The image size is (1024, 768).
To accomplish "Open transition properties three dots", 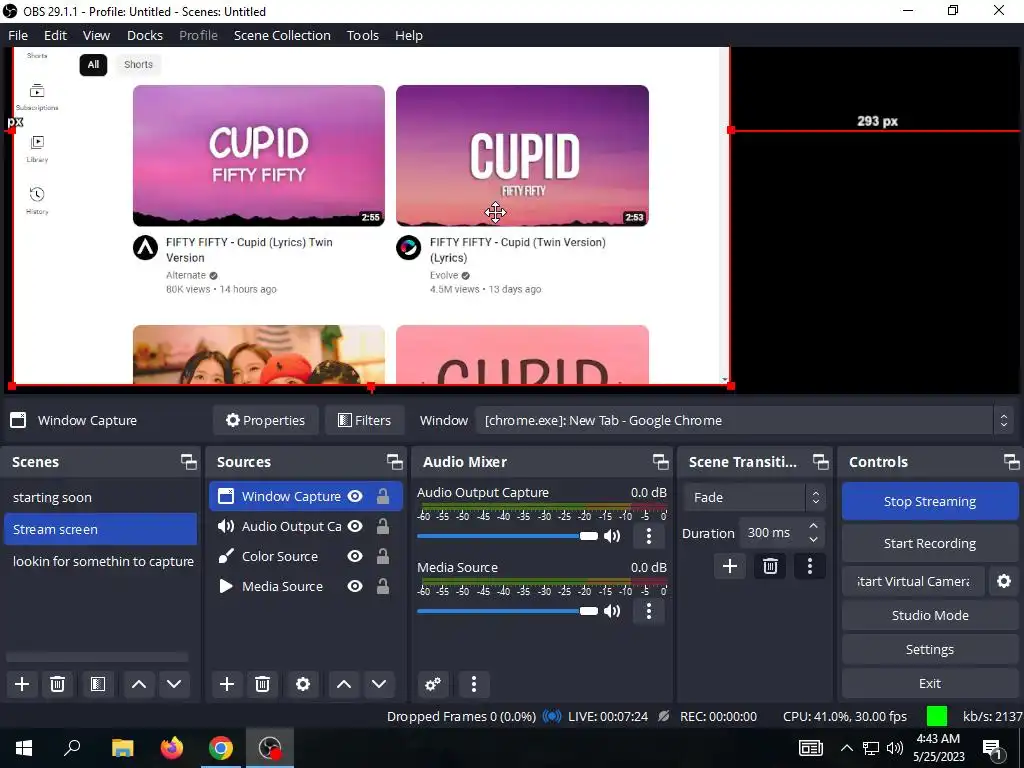I will pos(810,566).
